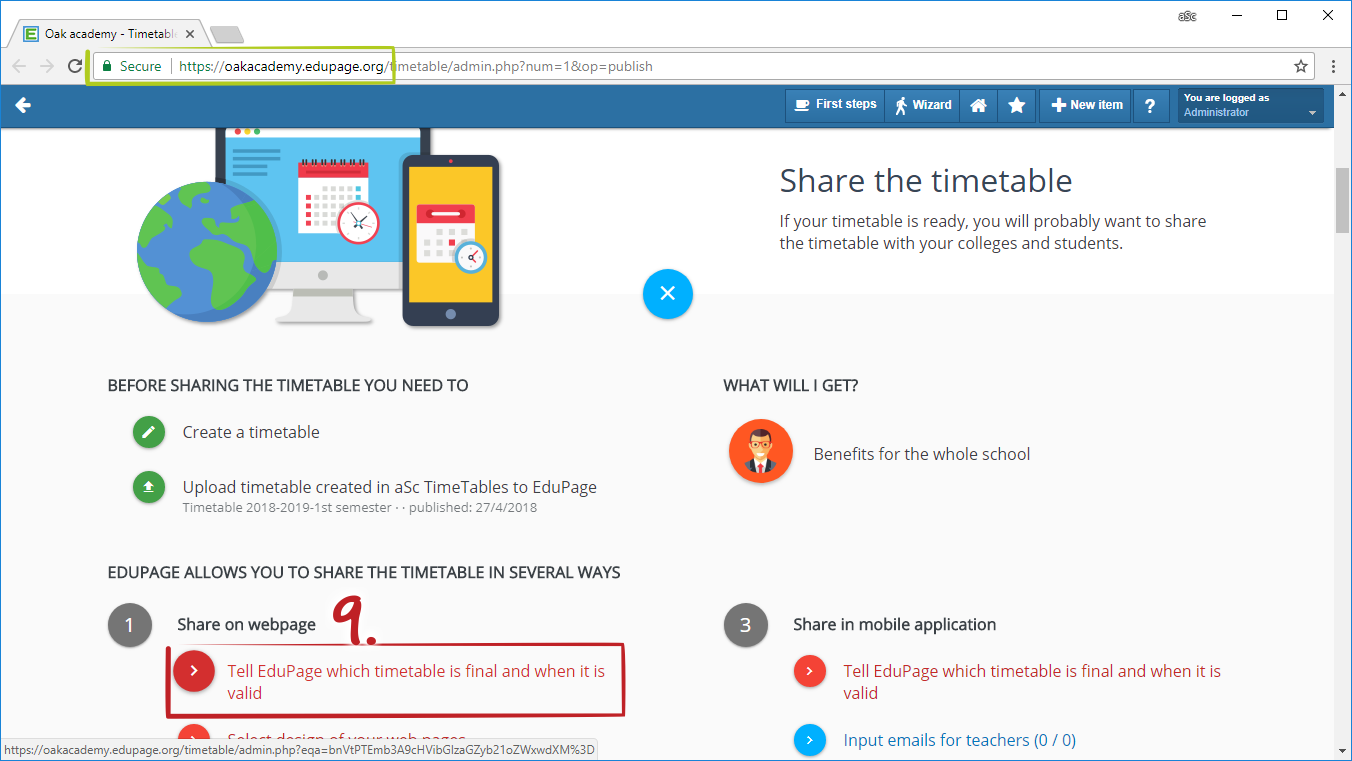The image size is (1352, 761).
Task: Click the star favorites icon in toolbar
Action: click(x=1016, y=105)
